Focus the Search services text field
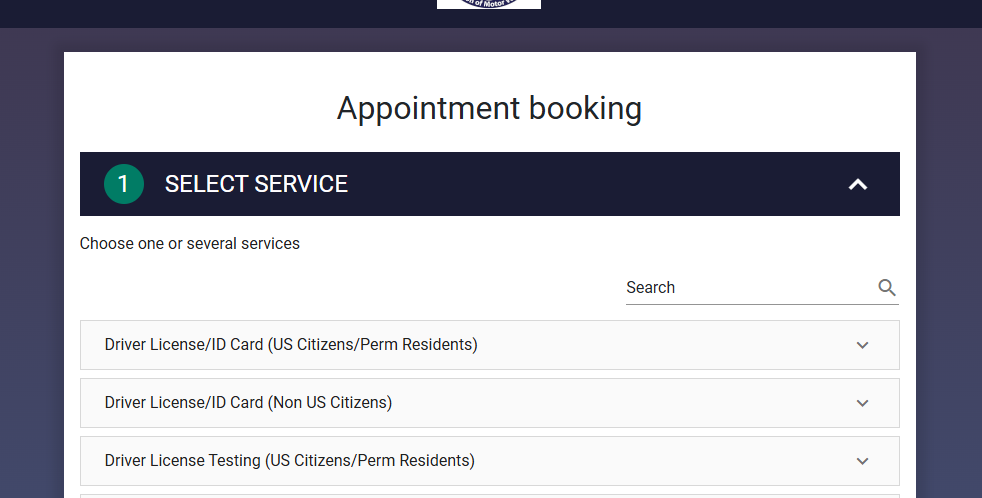Image resolution: width=982 pixels, height=498 pixels. [752, 288]
